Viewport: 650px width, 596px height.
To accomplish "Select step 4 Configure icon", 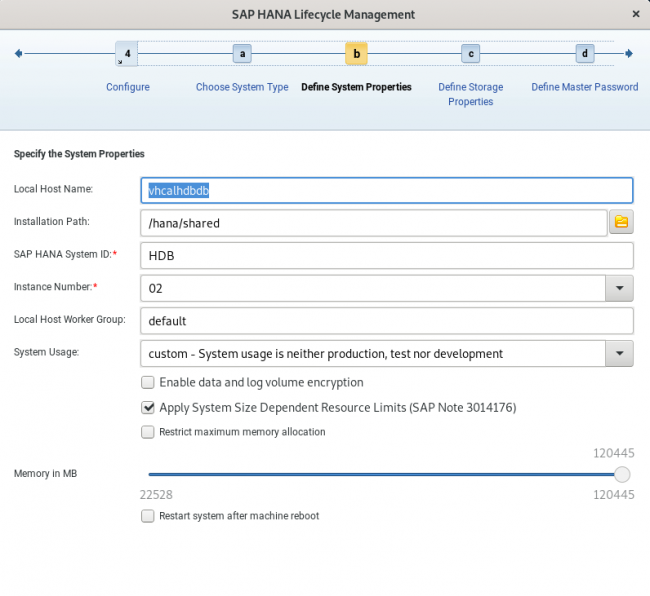I will click(x=127, y=53).
